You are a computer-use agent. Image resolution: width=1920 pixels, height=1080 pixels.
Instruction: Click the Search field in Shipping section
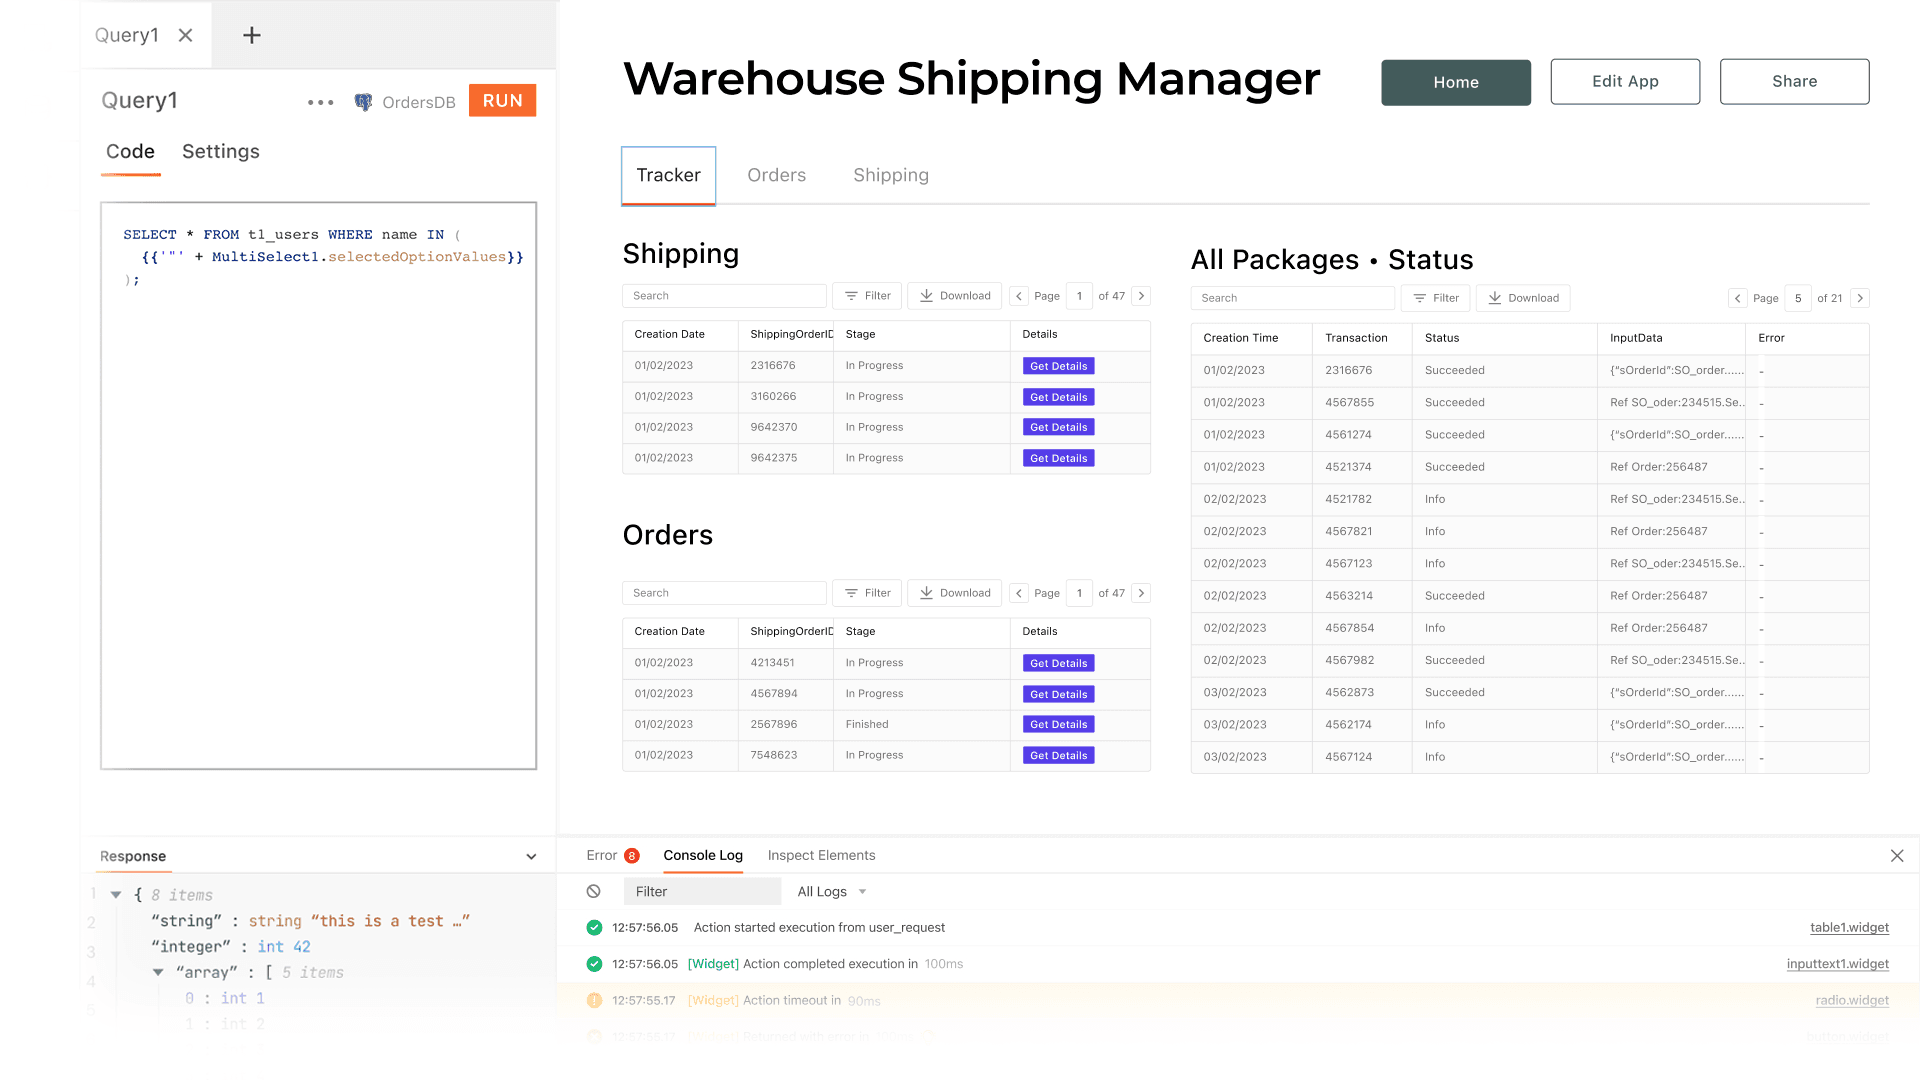pyautogui.click(x=723, y=295)
